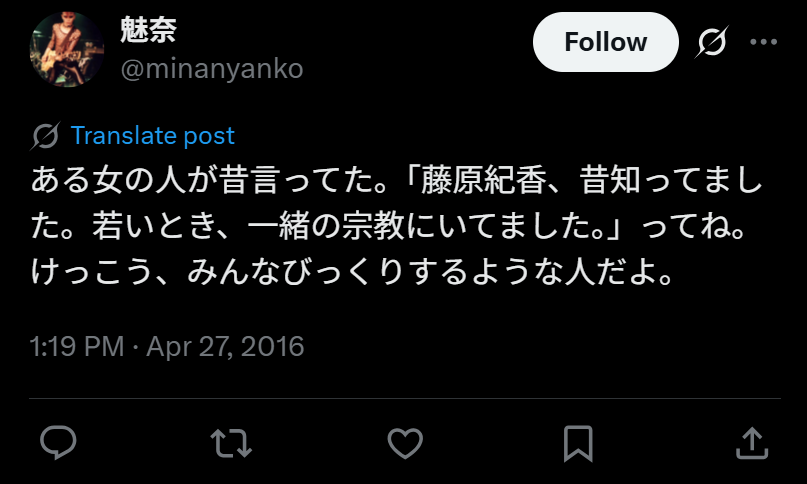The width and height of the screenshot is (807, 484).
Task: Follow the user 魅奈
Action: point(606,42)
